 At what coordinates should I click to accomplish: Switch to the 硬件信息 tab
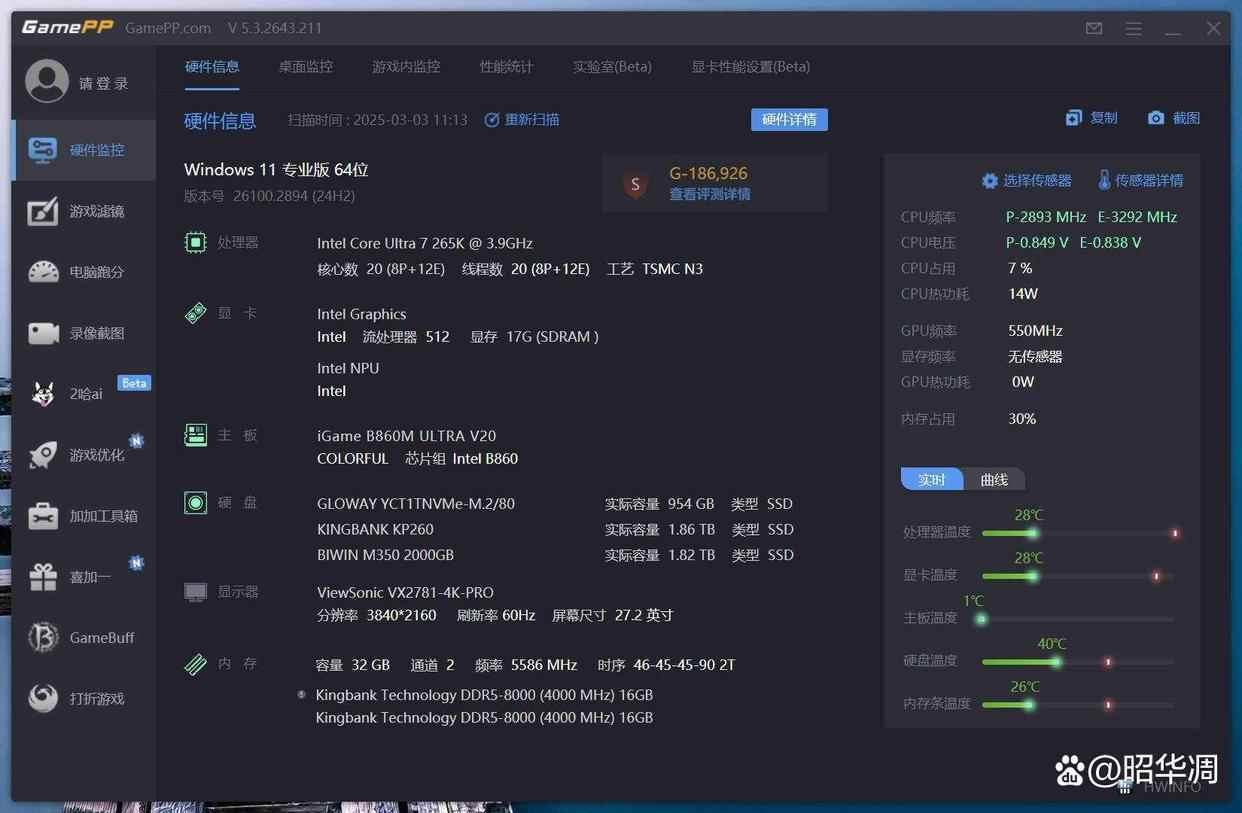pyautogui.click(x=212, y=67)
